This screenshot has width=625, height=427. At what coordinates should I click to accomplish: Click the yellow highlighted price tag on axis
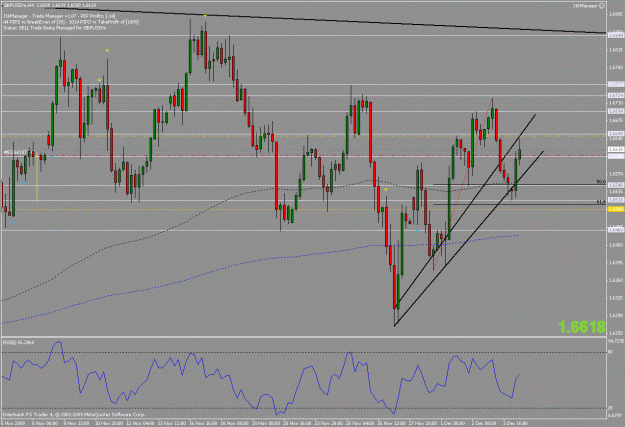coord(616,209)
